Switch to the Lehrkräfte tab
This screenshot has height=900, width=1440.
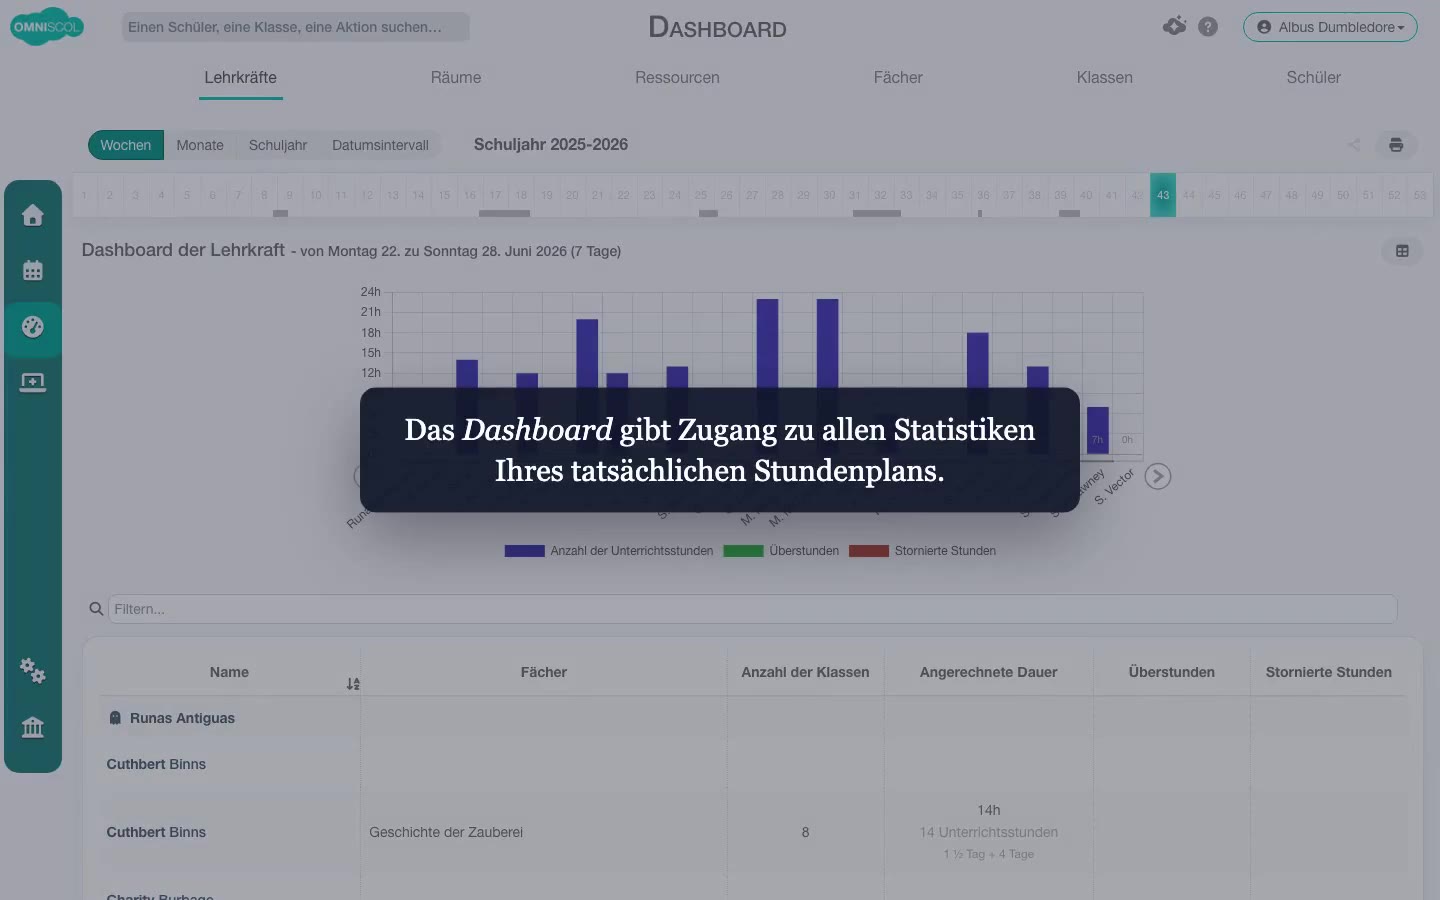[240, 78]
